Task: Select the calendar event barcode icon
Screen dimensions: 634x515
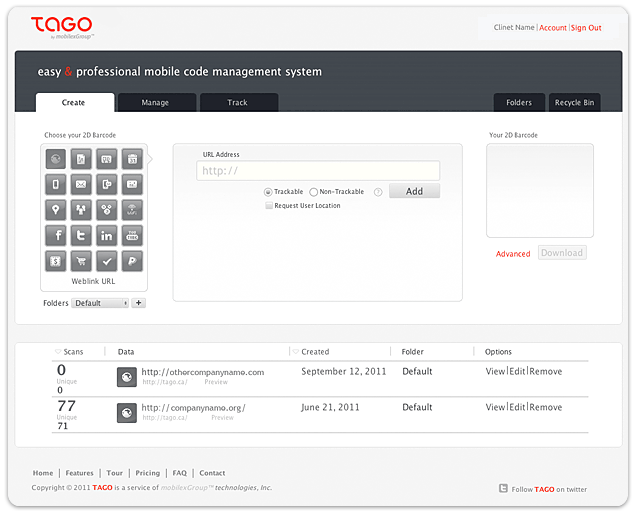Action: coord(132,159)
